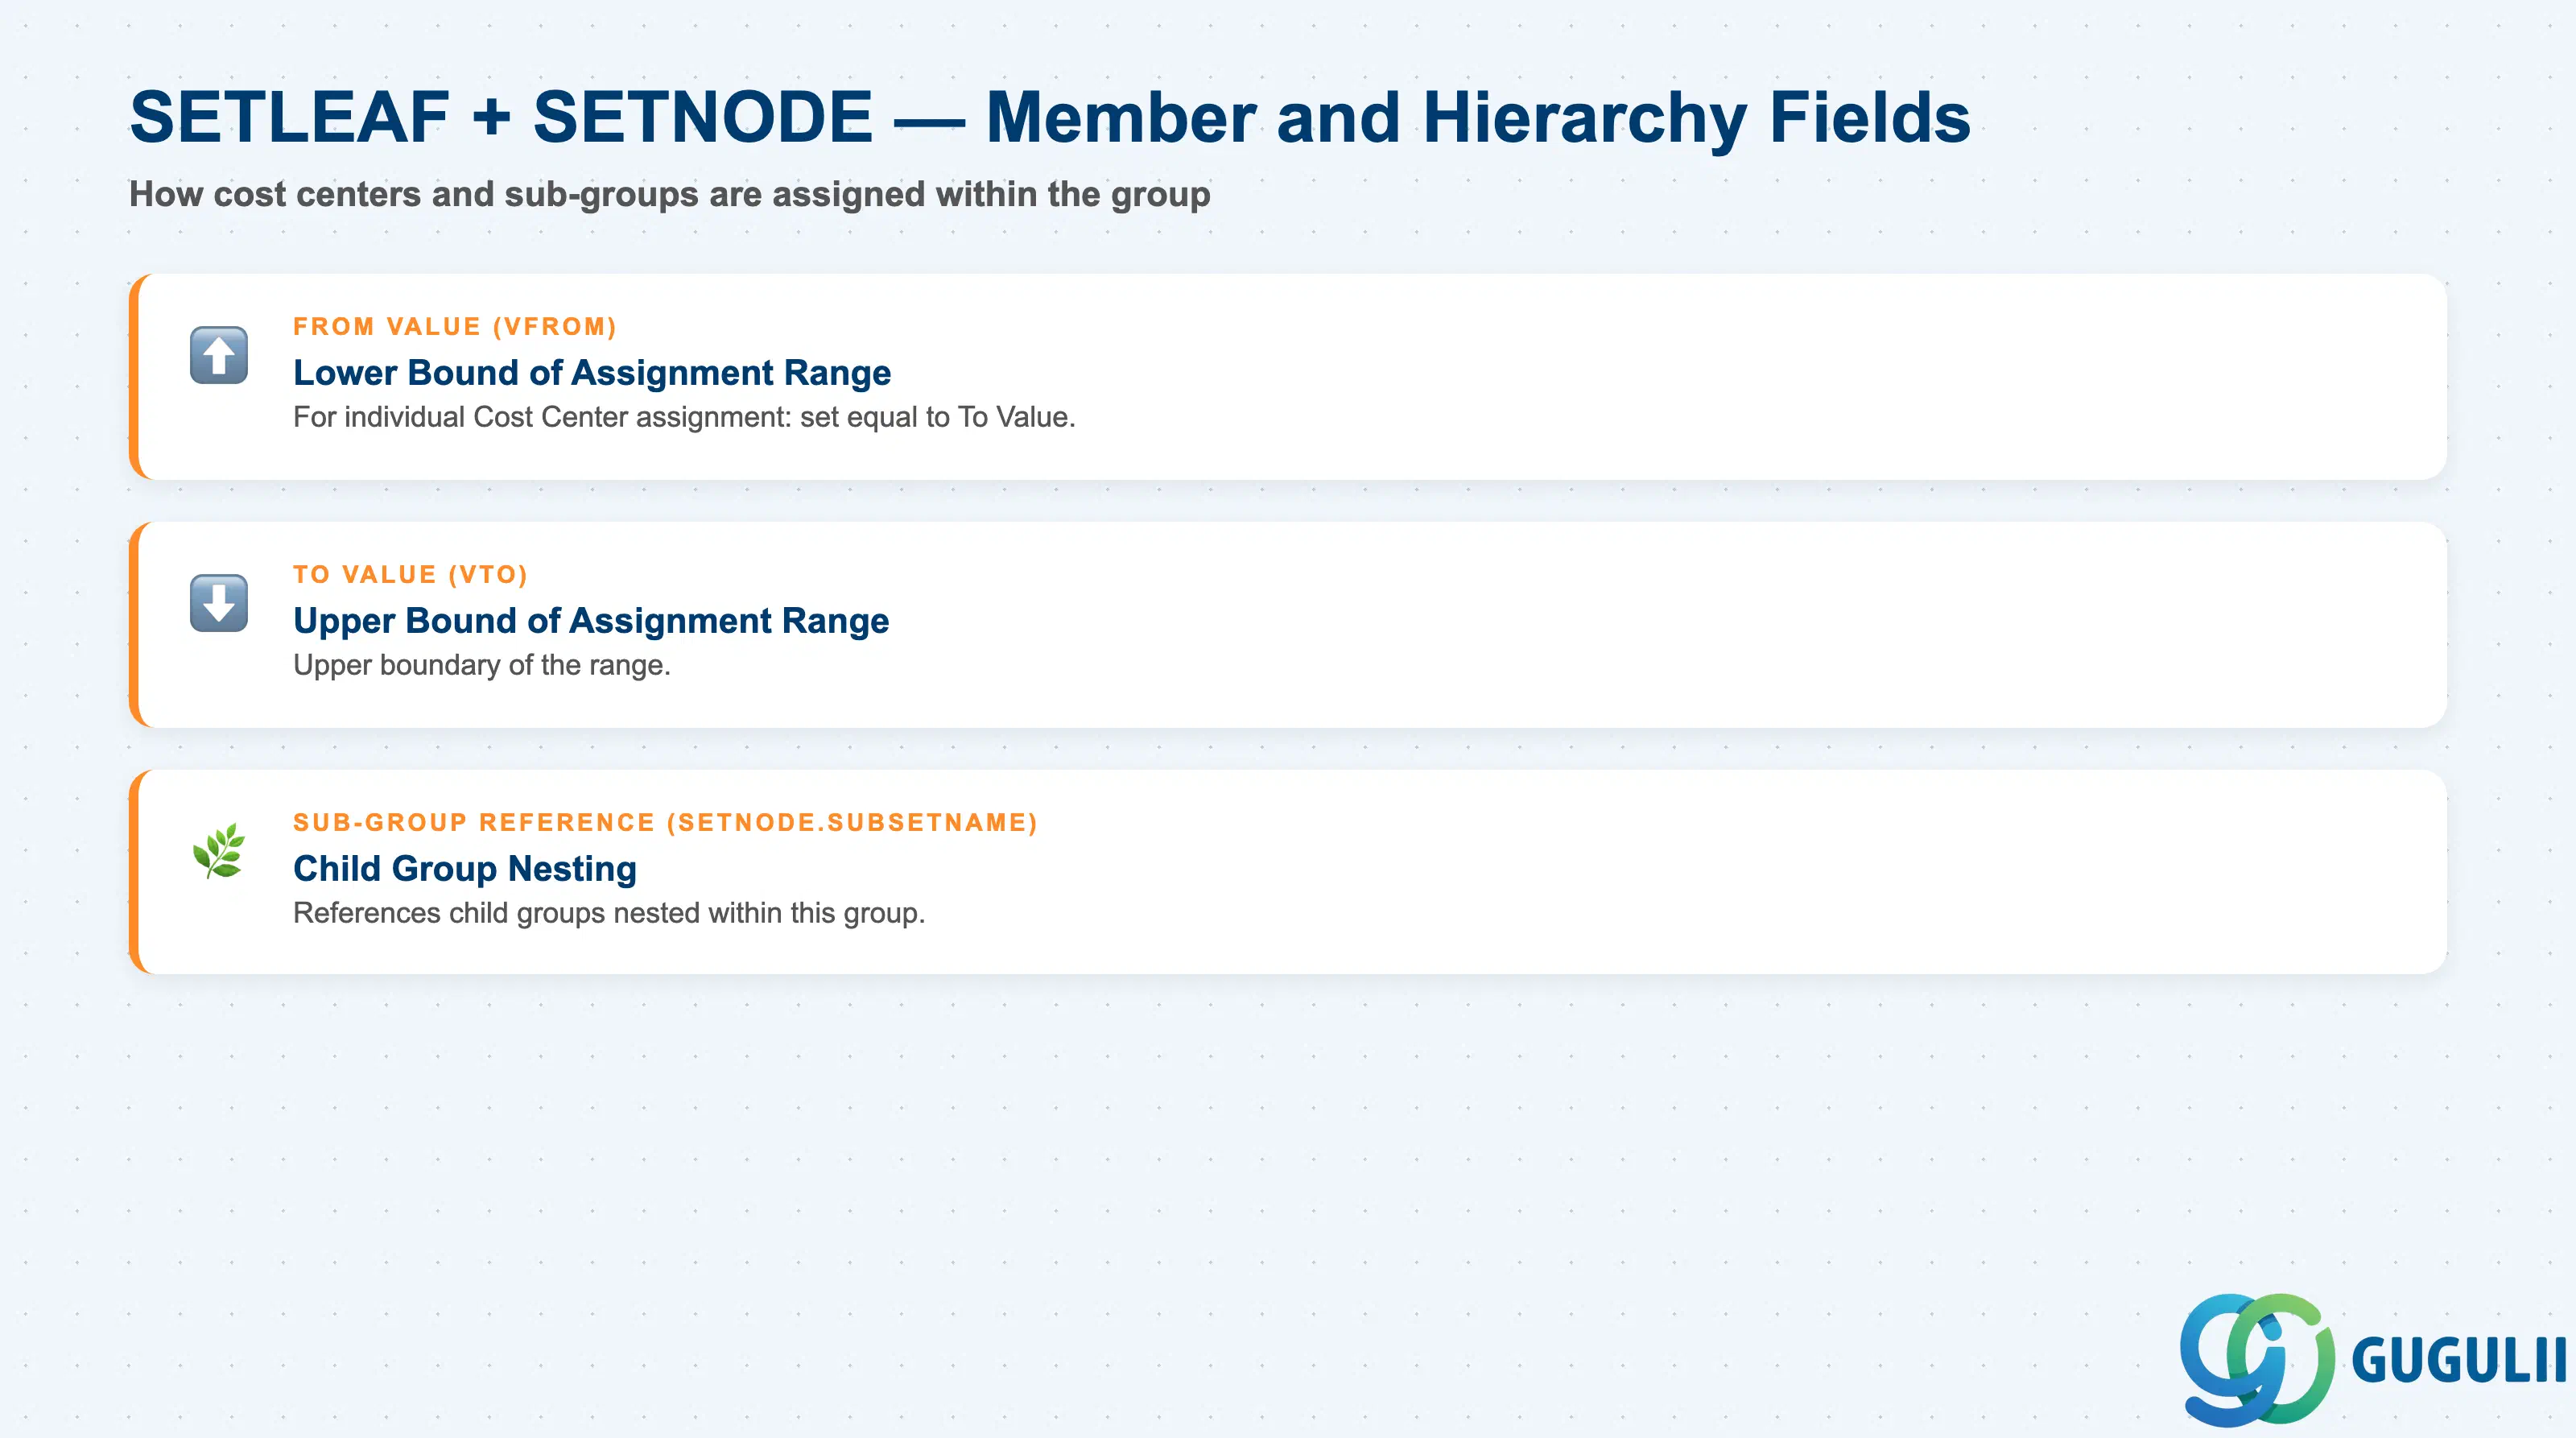Click the text "References child groups nested within this group."

click(x=609, y=913)
